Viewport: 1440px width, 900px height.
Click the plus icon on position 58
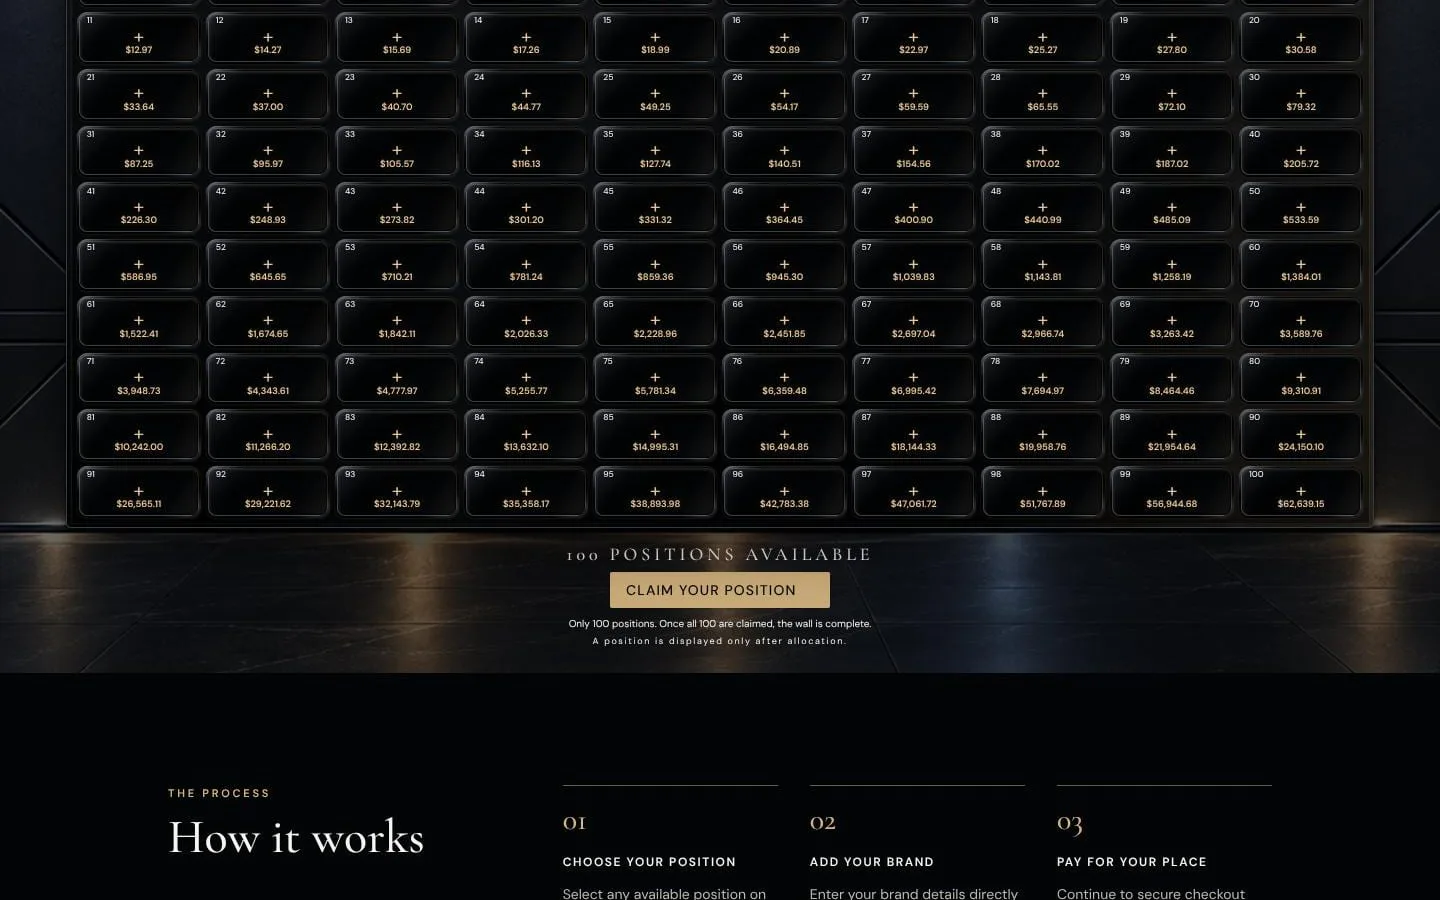click(x=1043, y=264)
